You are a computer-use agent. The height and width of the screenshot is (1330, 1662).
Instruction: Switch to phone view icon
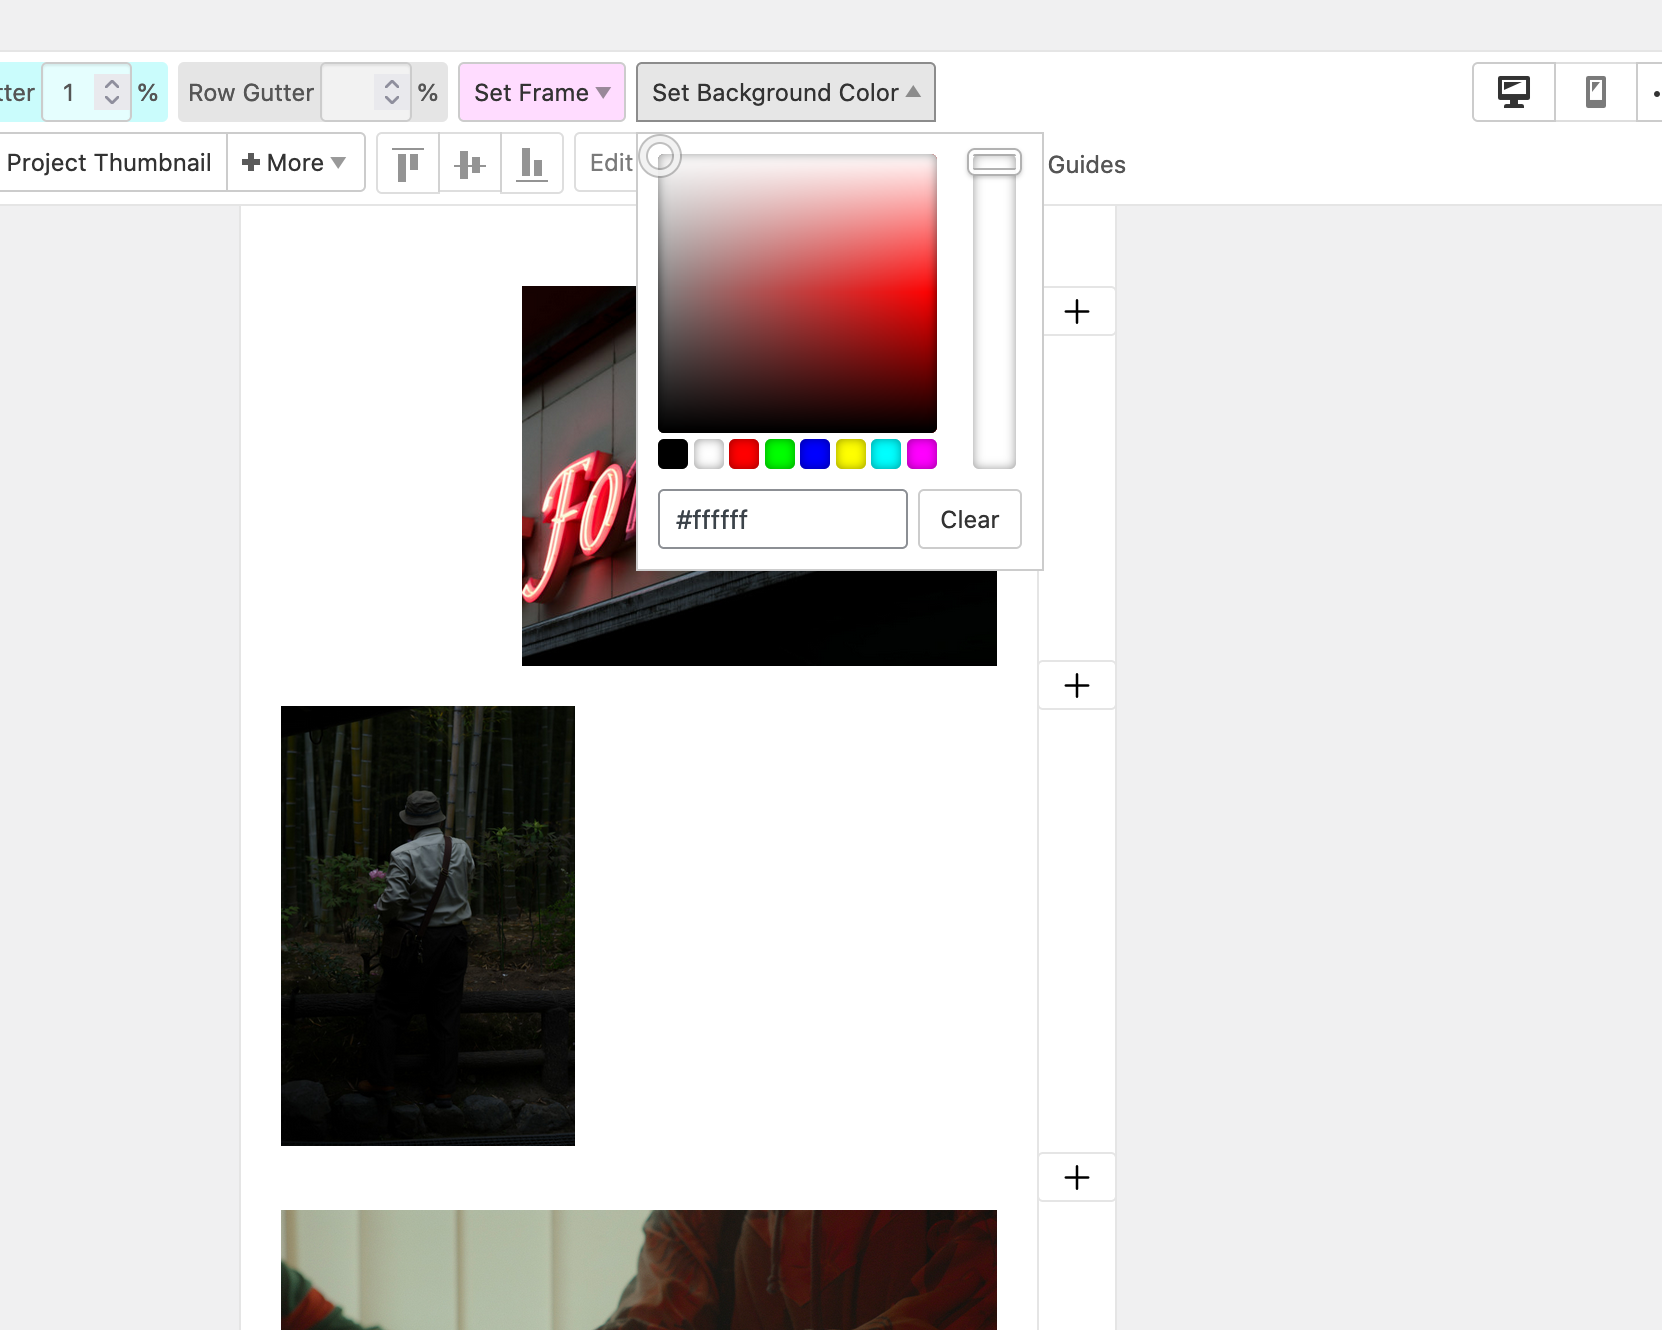point(1595,92)
